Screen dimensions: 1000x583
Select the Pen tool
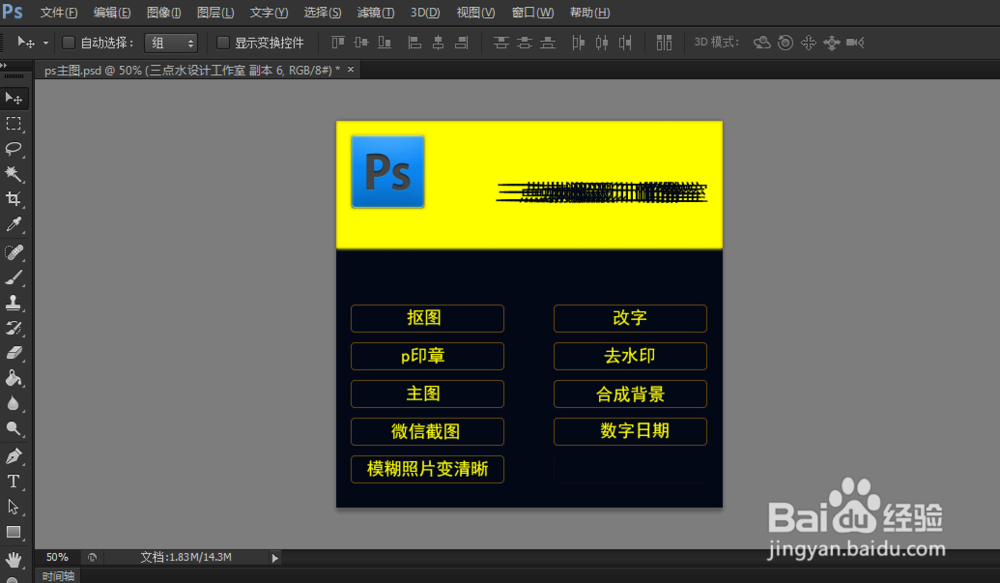pos(13,456)
